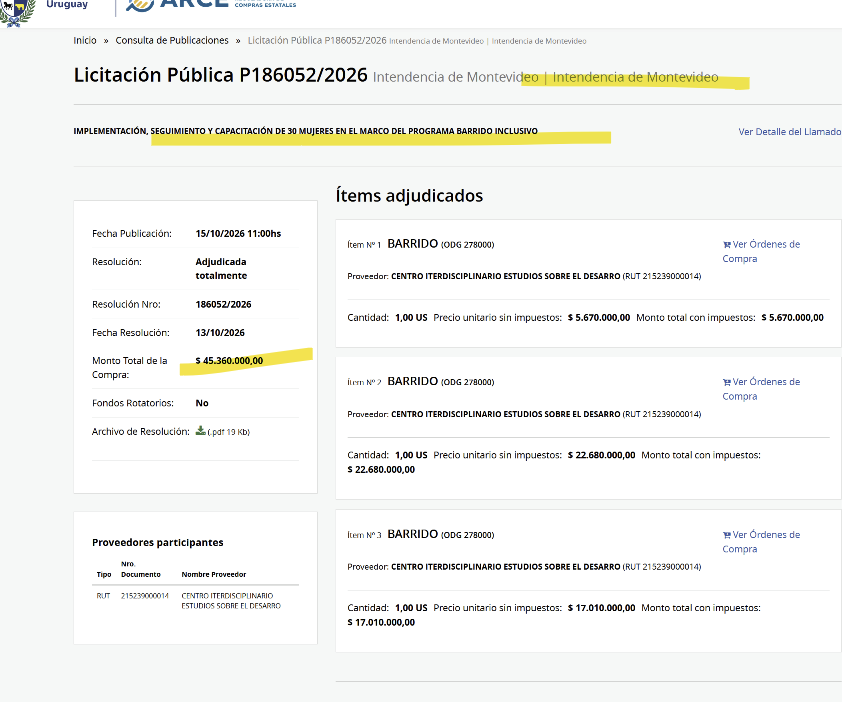842x702 pixels.
Task: Select total with taxes $ 22.680.000,00 of item 2
Action: [381, 470]
